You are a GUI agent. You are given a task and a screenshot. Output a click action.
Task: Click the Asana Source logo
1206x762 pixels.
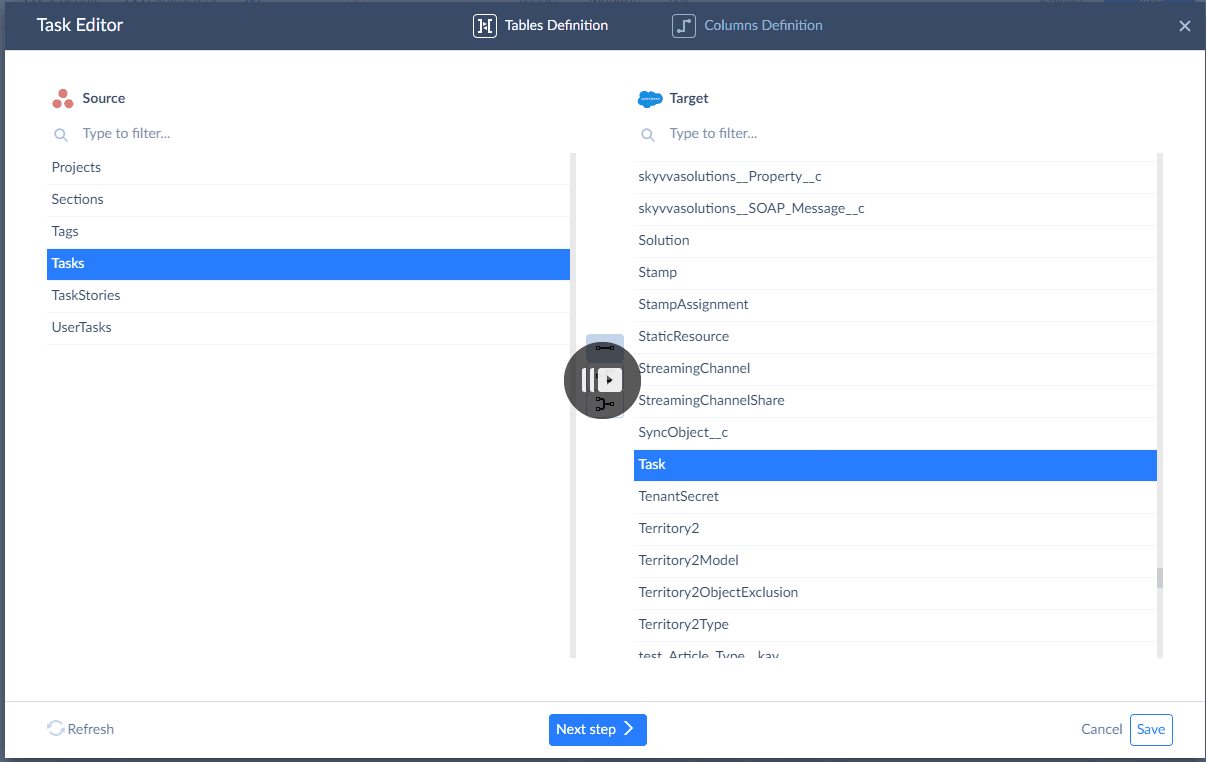(63, 99)
